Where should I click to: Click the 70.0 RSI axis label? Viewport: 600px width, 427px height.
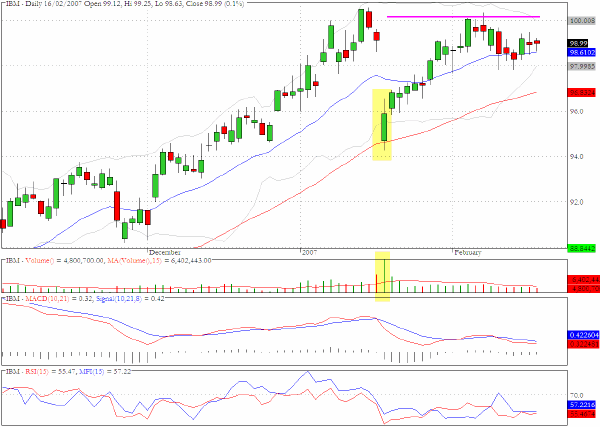577,395
